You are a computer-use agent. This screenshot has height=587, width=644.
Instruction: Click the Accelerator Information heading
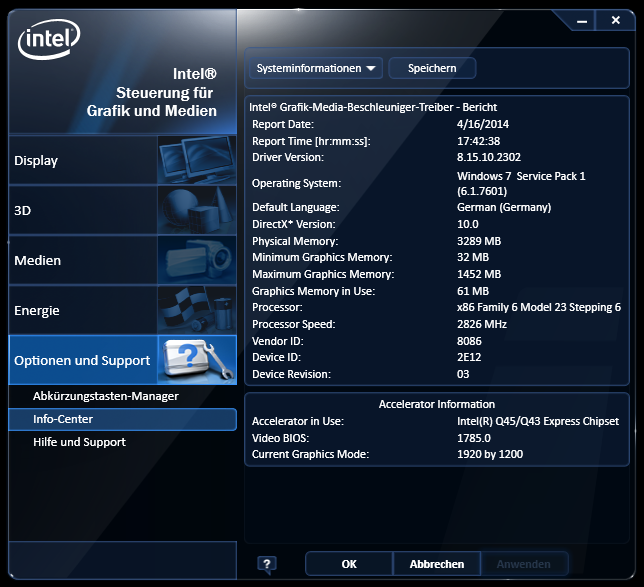coord(437,404)
